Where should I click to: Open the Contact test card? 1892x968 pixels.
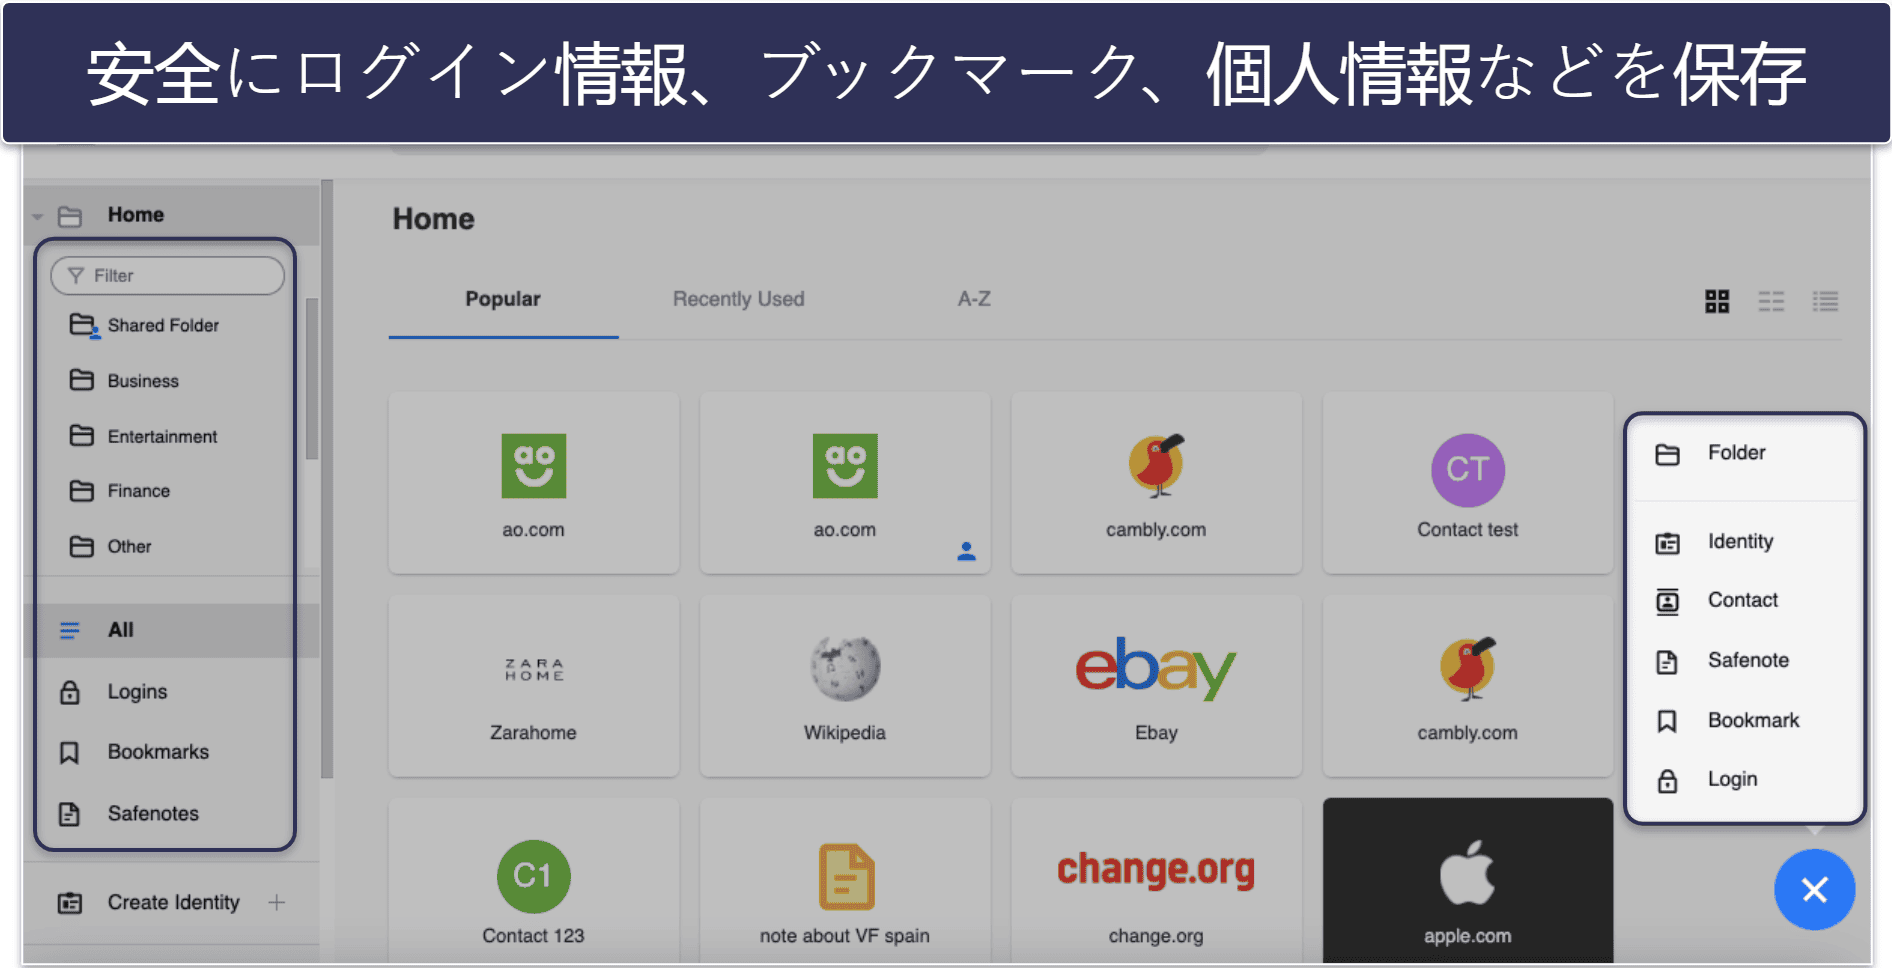(x=1468, y=483)
